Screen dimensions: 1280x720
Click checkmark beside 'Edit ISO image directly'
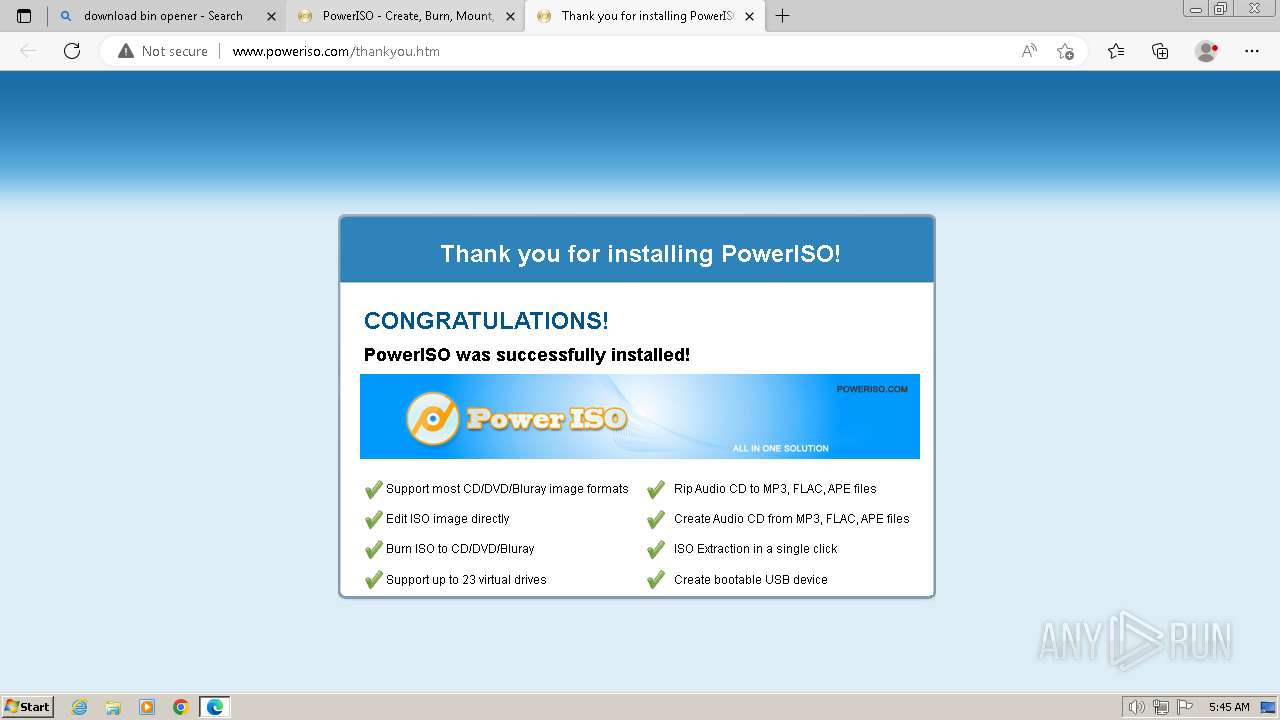coord(373,519)
